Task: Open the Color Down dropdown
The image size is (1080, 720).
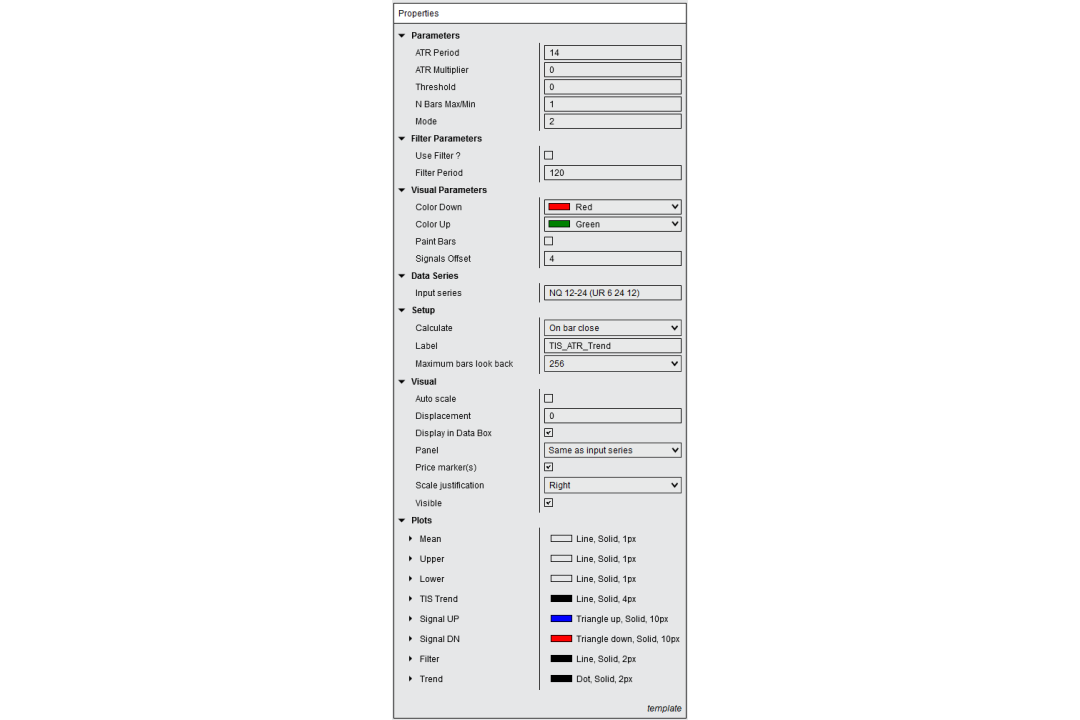Action: click(x=612, y=207)
